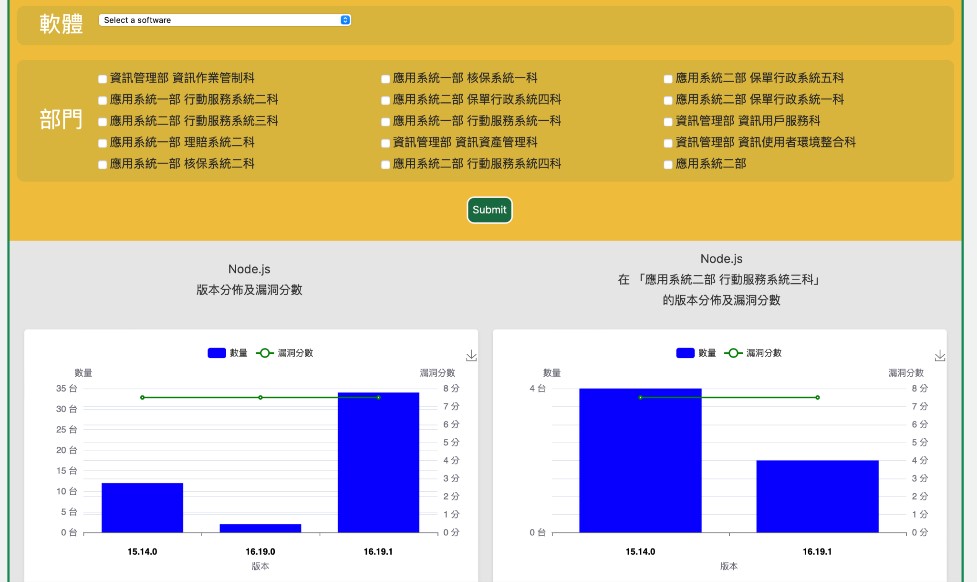Check the standalone 應用系統二部 checkbox
Viewport: 977px width, 582px height.
(x=668, y=165)
